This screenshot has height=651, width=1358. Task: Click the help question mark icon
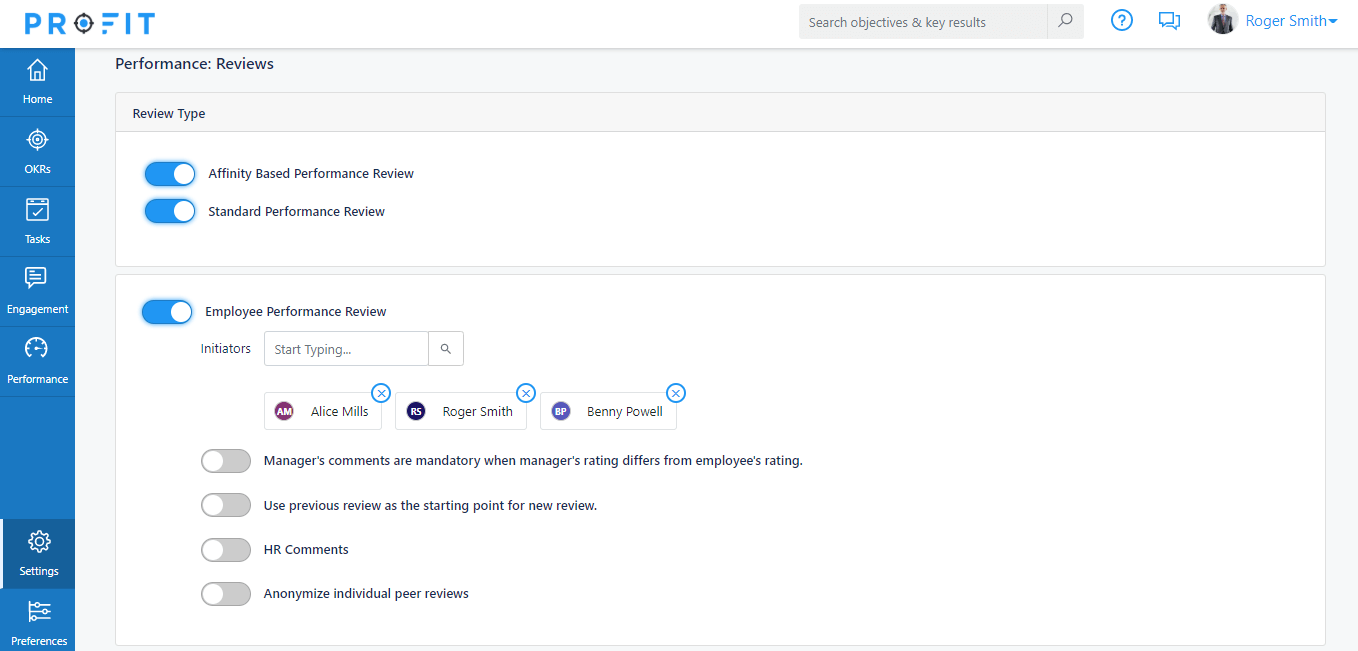[1122, 21]
